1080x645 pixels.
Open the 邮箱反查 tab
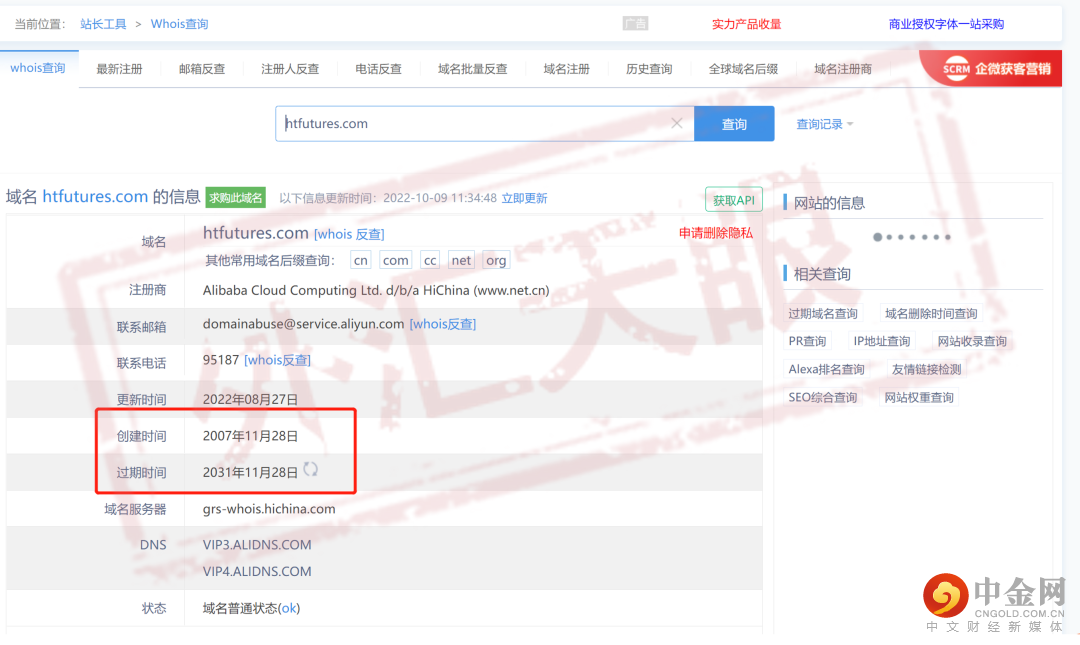(202, 69)
